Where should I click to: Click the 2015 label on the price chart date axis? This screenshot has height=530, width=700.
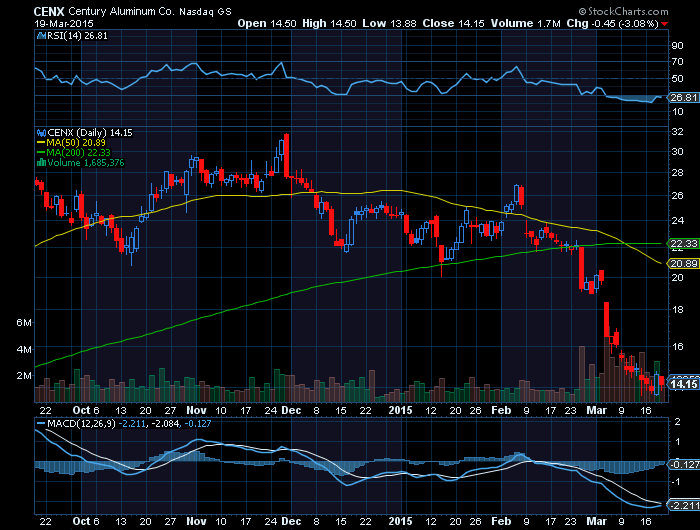tap(400, 410)
